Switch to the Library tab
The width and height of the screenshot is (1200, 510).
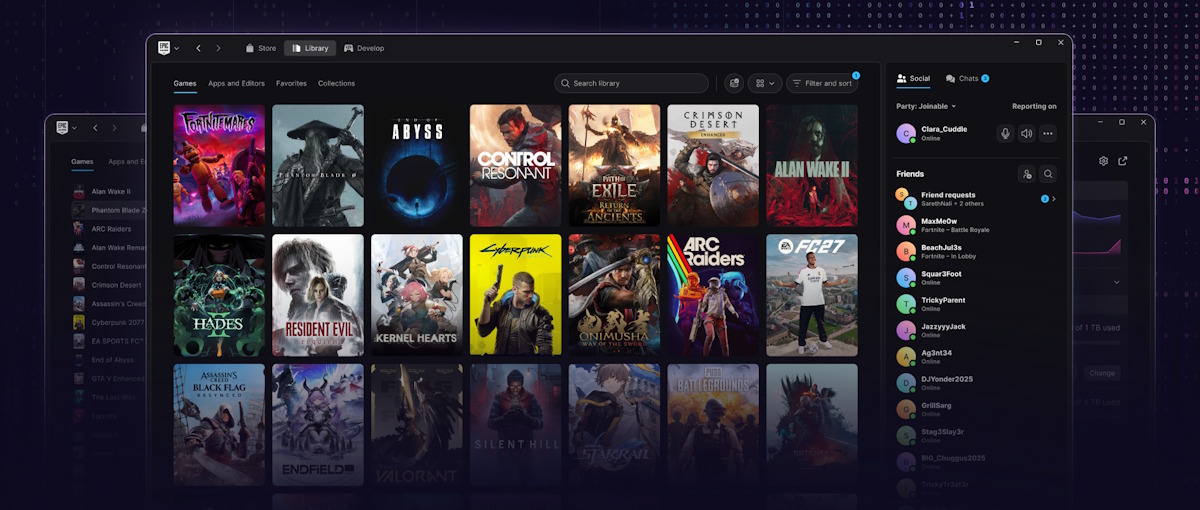coord(309,48)
